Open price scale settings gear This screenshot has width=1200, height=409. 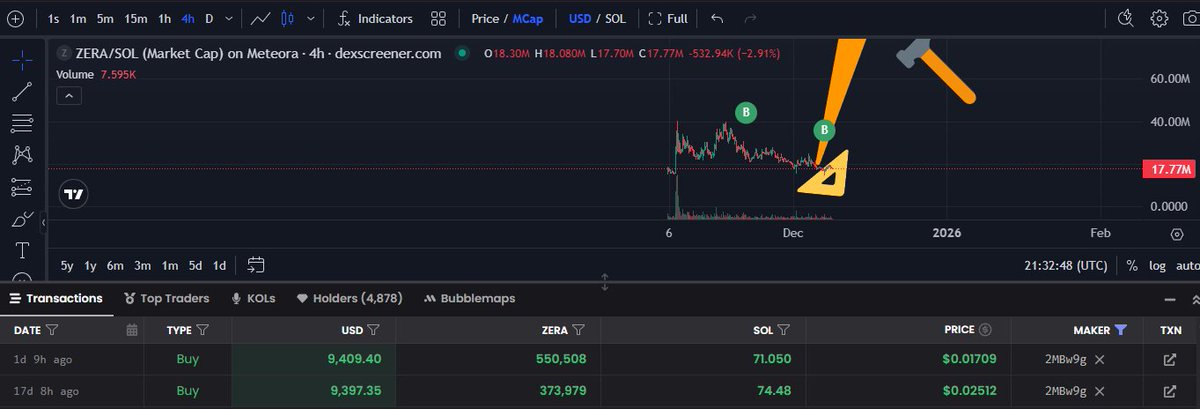pyautogui.click(x=1177, y=234)
